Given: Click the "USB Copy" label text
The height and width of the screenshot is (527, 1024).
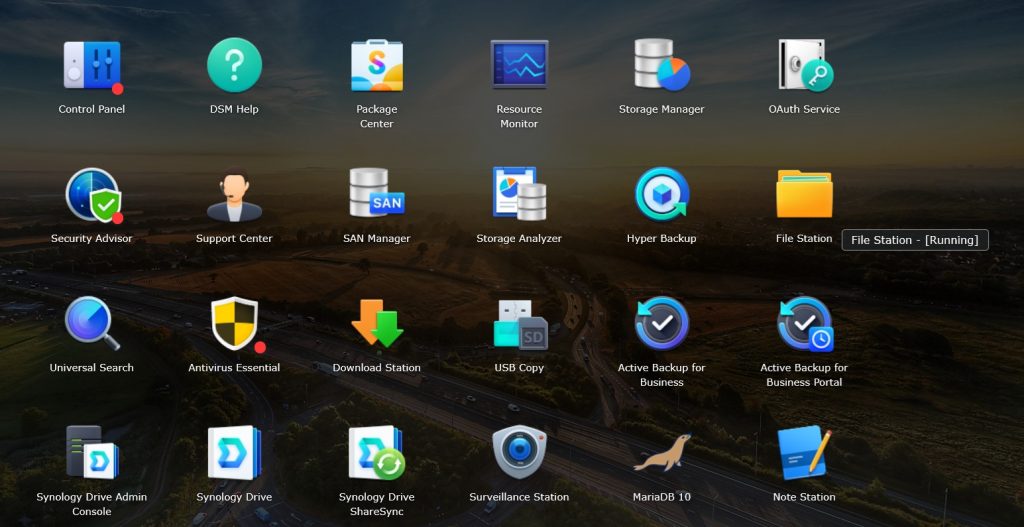Looking at the screenshot, I should (x=519, y=368).
